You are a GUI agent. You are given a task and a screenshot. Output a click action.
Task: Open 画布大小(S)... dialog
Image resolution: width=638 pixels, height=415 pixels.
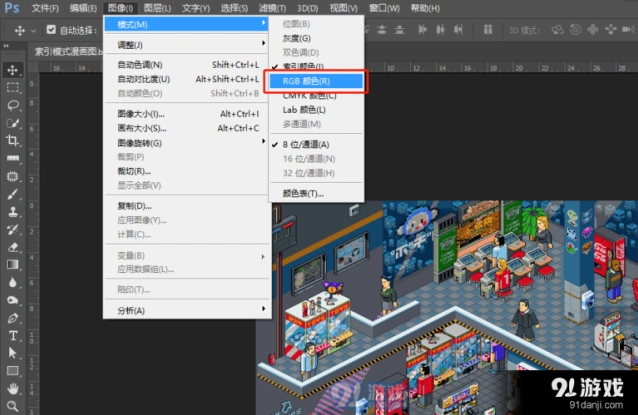coord(186,128)
